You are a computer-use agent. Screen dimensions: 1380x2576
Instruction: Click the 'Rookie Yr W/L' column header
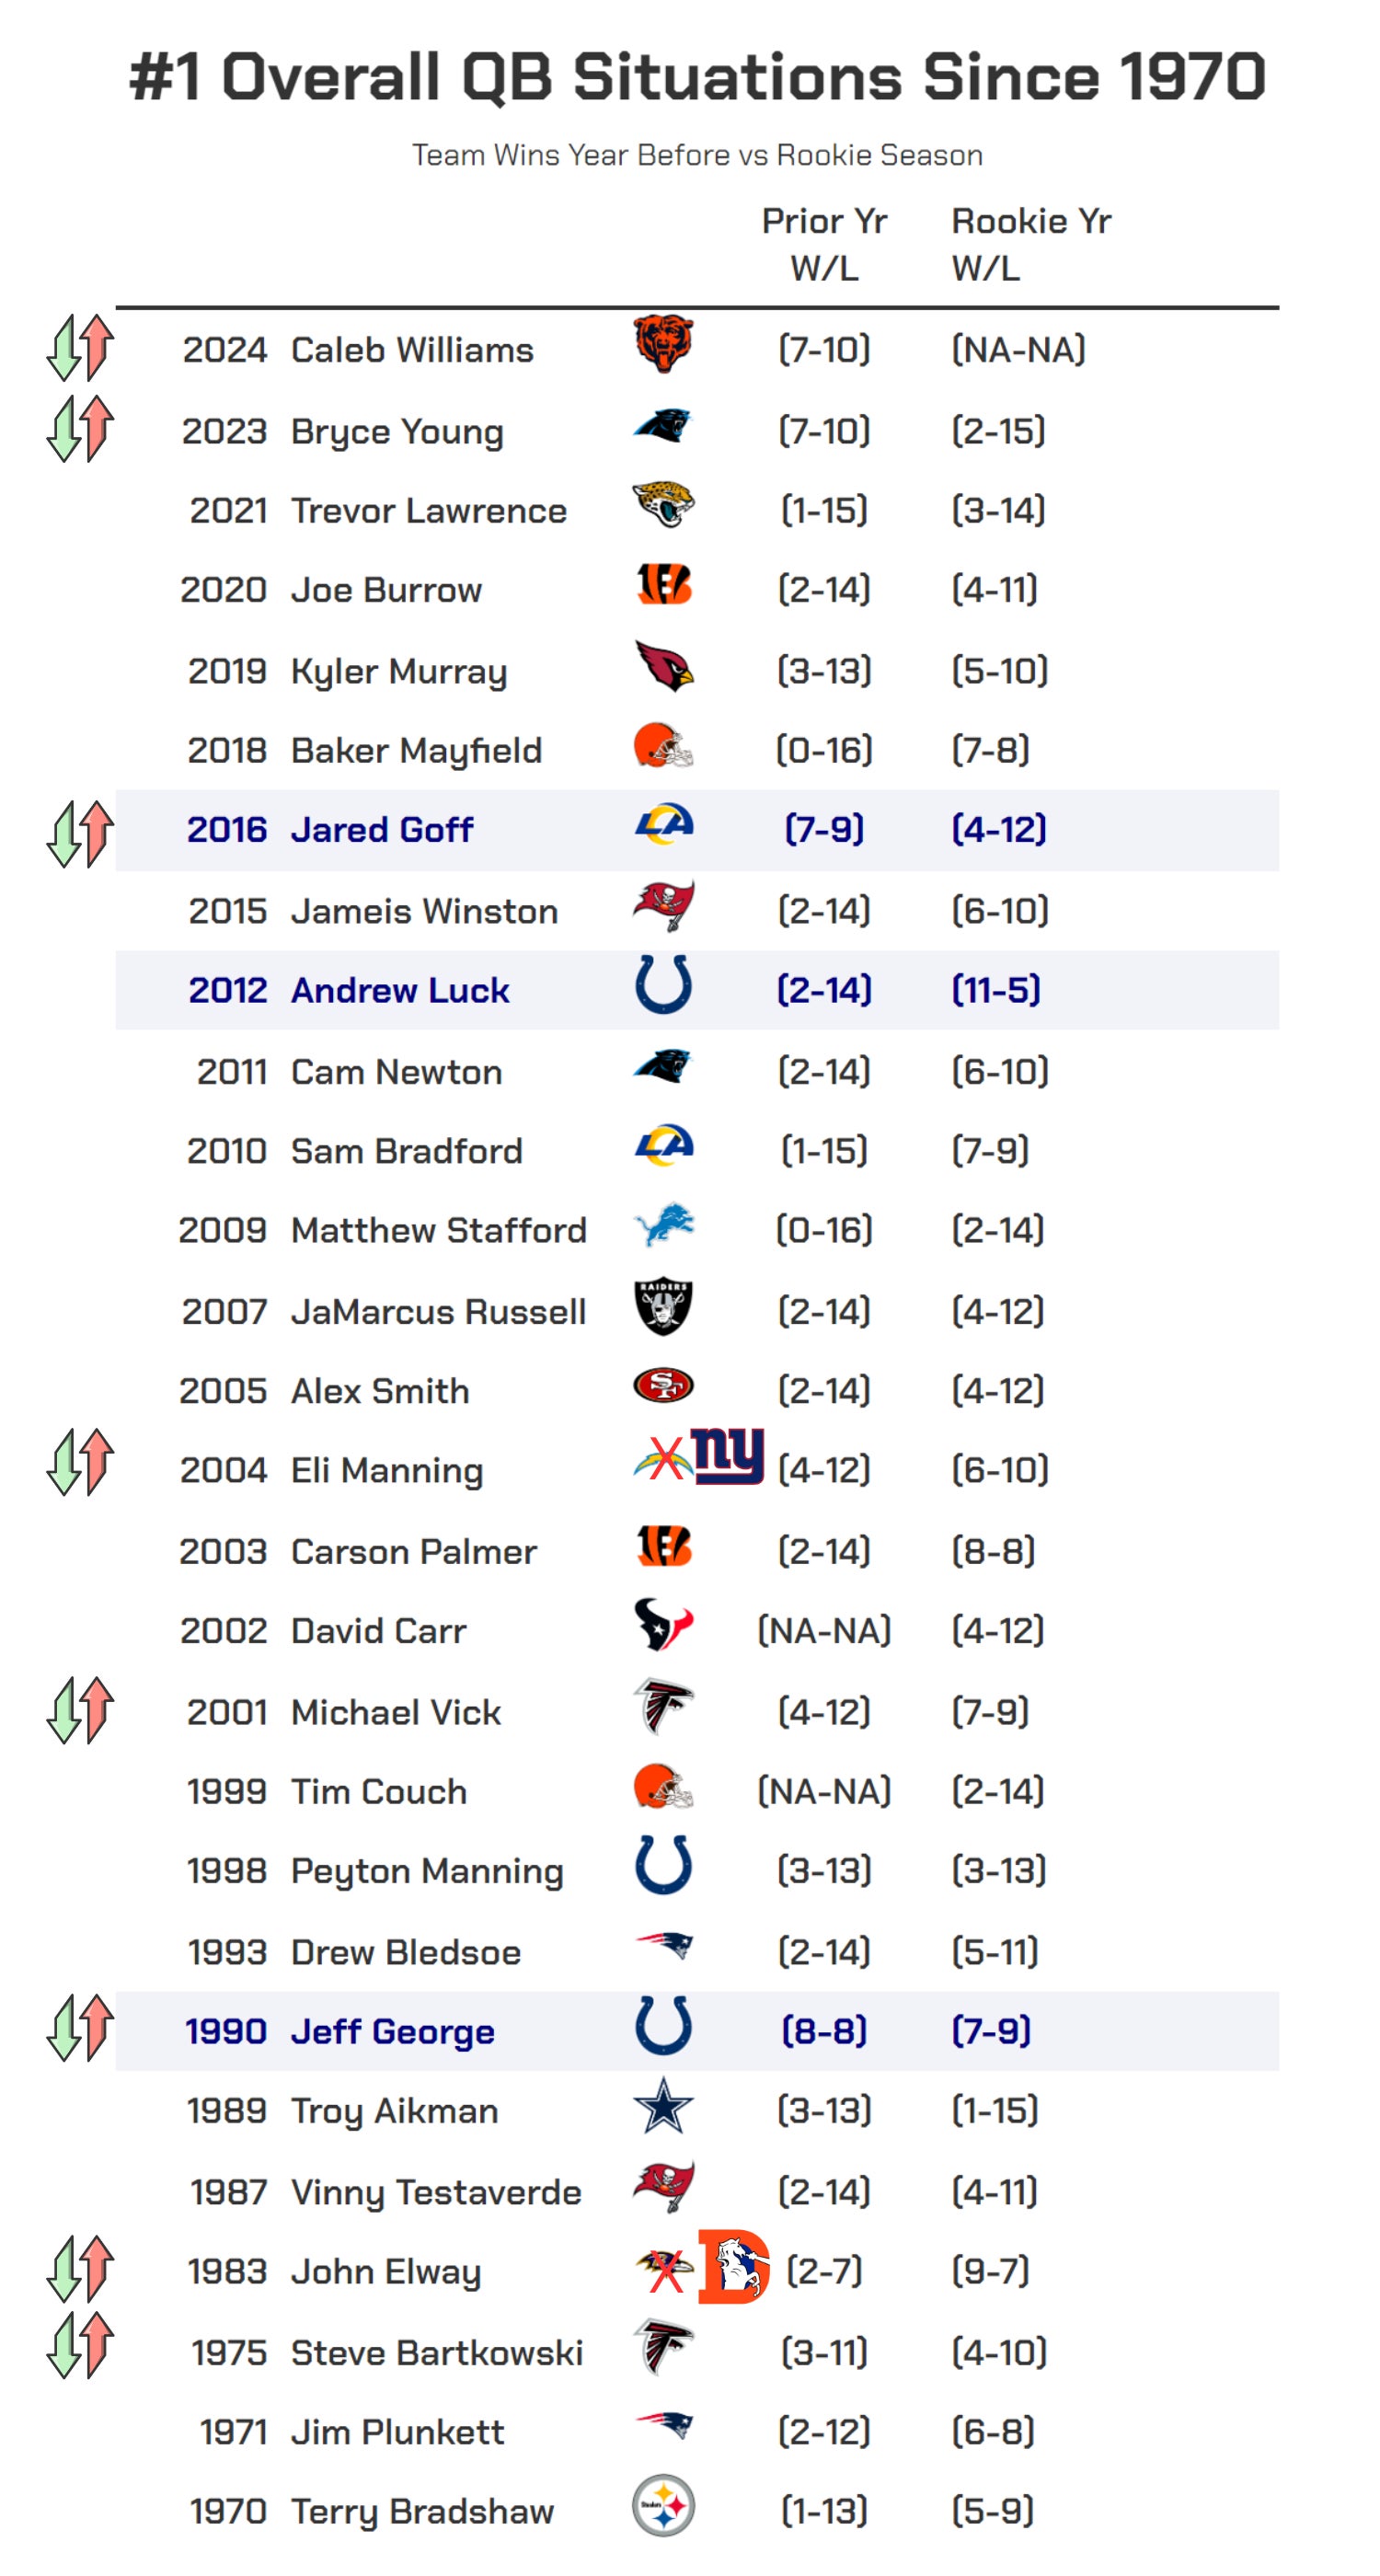[x=1030, y=244]
